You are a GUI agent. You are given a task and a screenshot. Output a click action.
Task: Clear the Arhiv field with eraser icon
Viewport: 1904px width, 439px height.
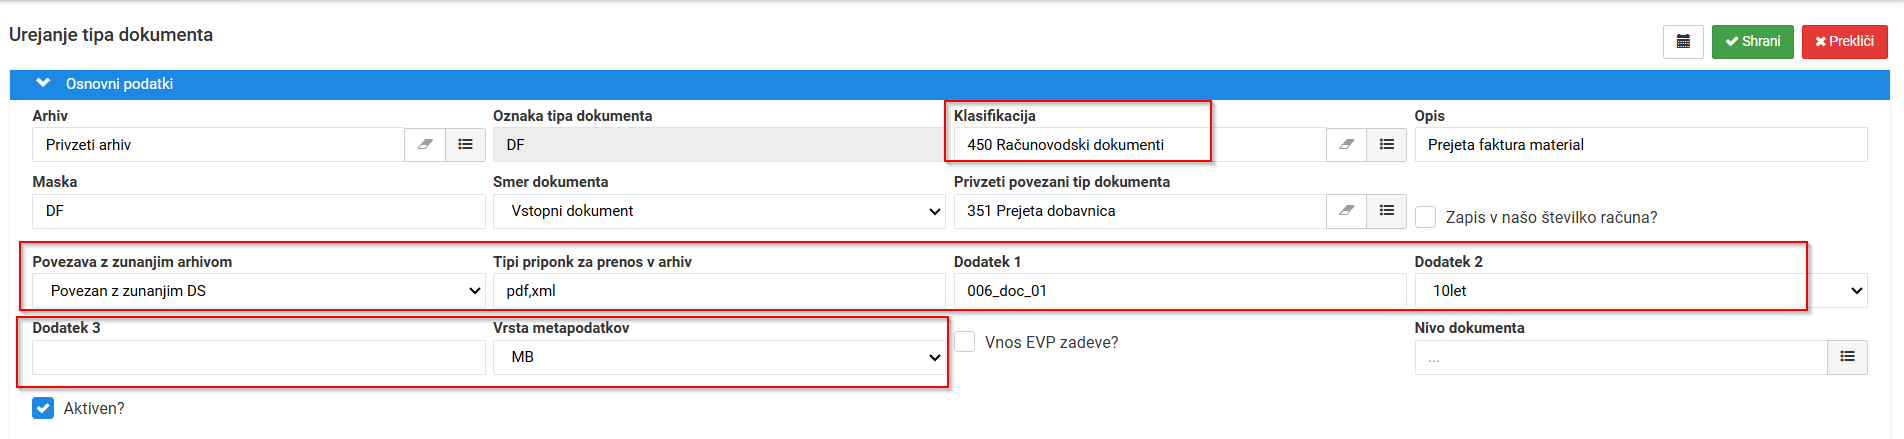425,145
